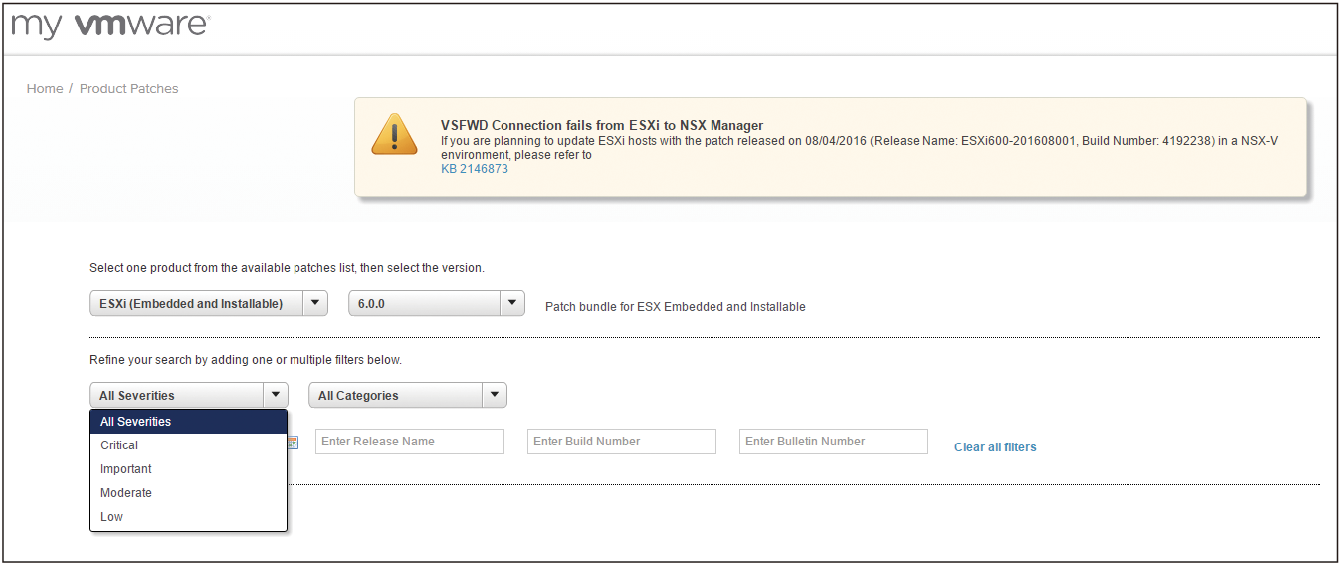Viewport: 1342px width, 567px height.
Task: Focus the Enter Build Number field
Action: click(621, 441)
